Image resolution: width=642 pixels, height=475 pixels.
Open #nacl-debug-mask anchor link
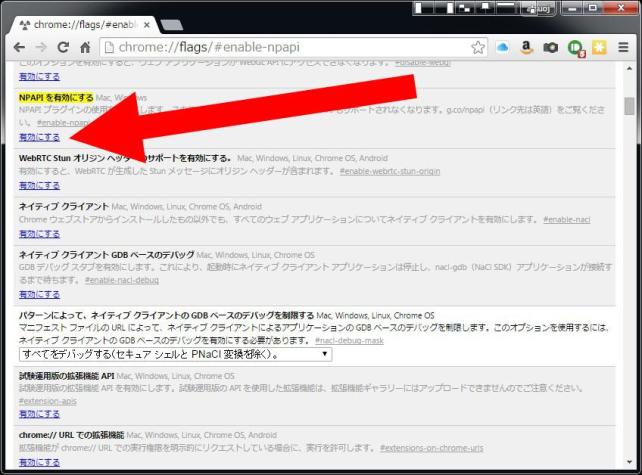pos(349,341)
